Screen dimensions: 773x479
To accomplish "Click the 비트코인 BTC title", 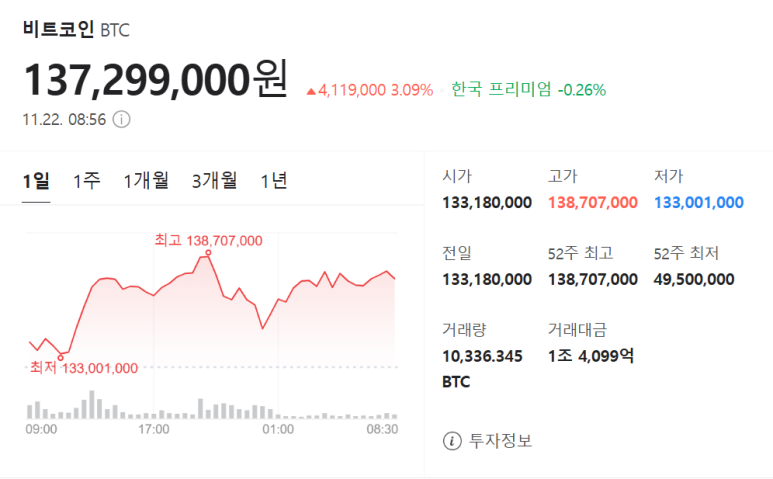I will 76,29.
